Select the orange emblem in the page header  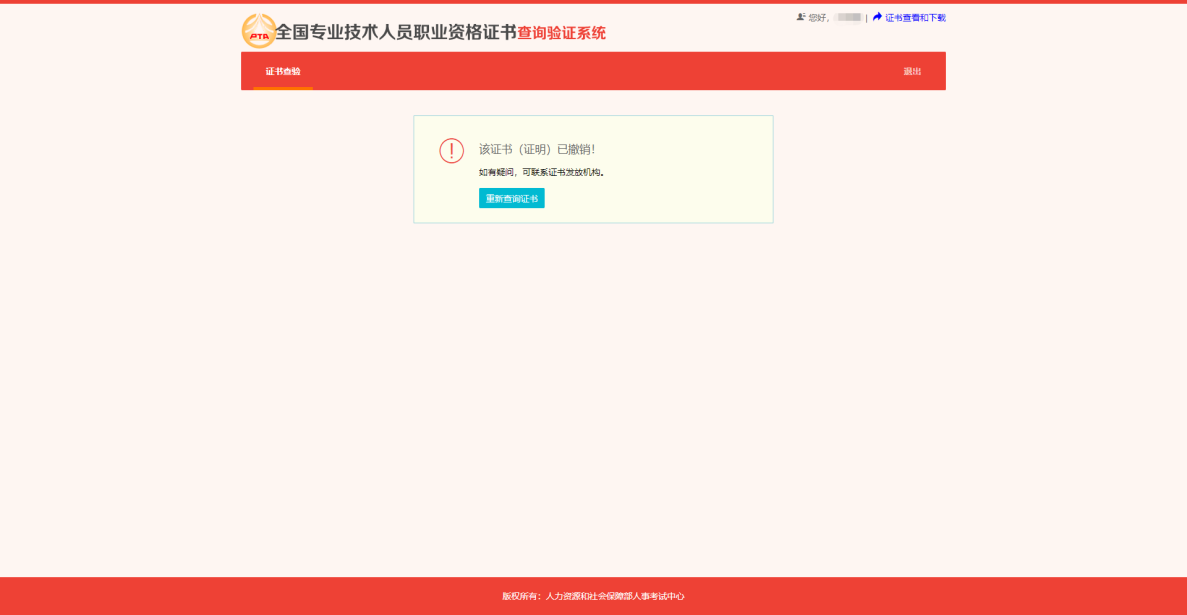(257, 30)
